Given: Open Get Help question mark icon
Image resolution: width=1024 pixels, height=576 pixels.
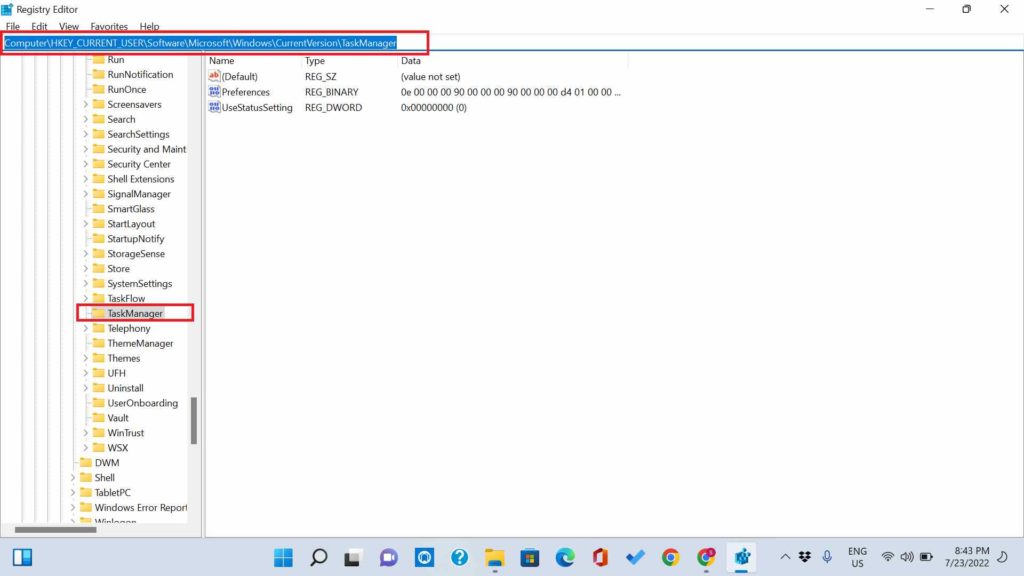Looking at the screenshot, I should [x=460, y=557].
